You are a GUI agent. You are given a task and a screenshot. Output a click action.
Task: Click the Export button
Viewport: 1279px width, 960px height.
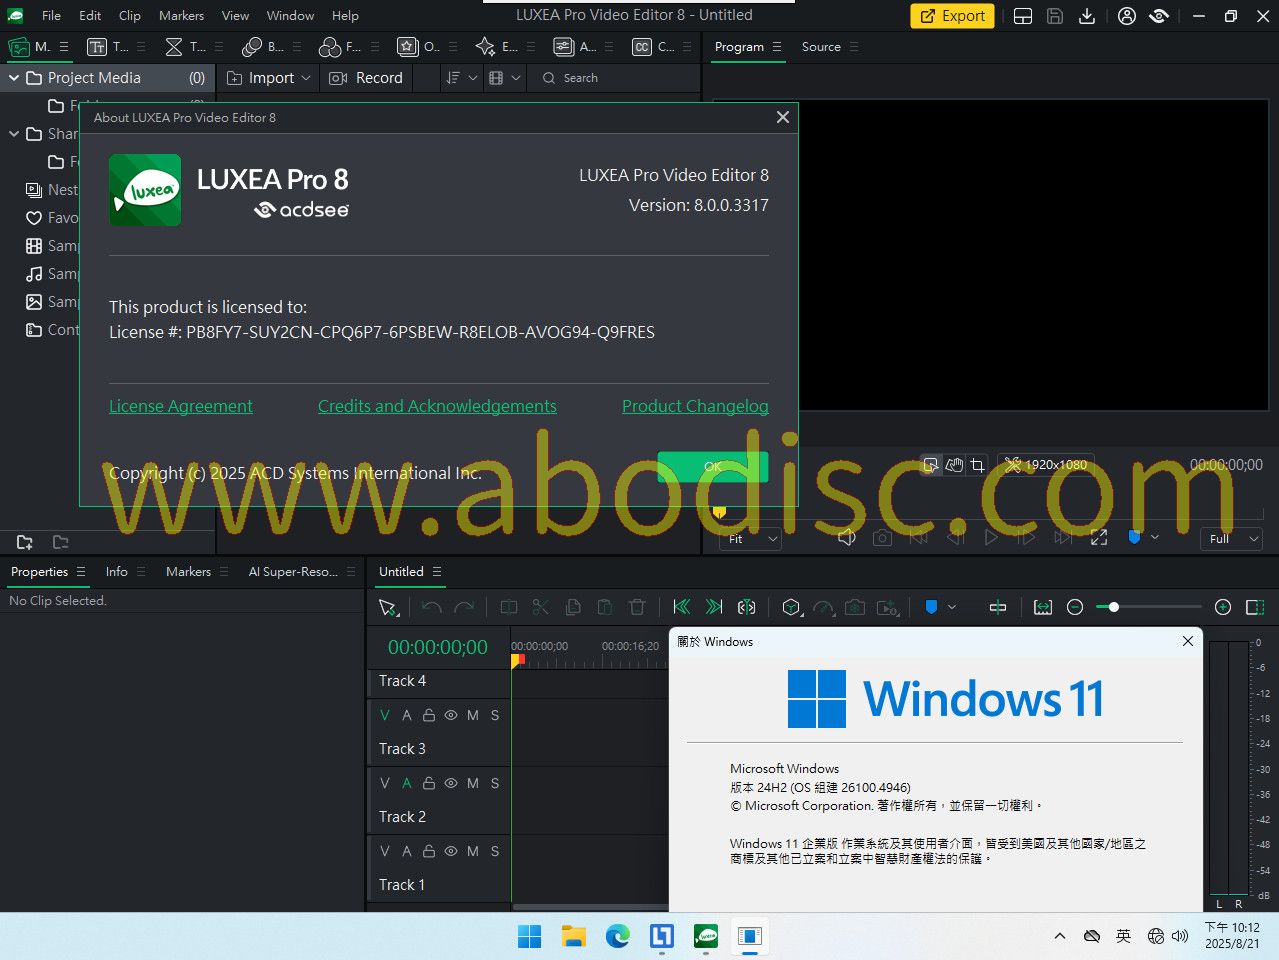(952, 16)
